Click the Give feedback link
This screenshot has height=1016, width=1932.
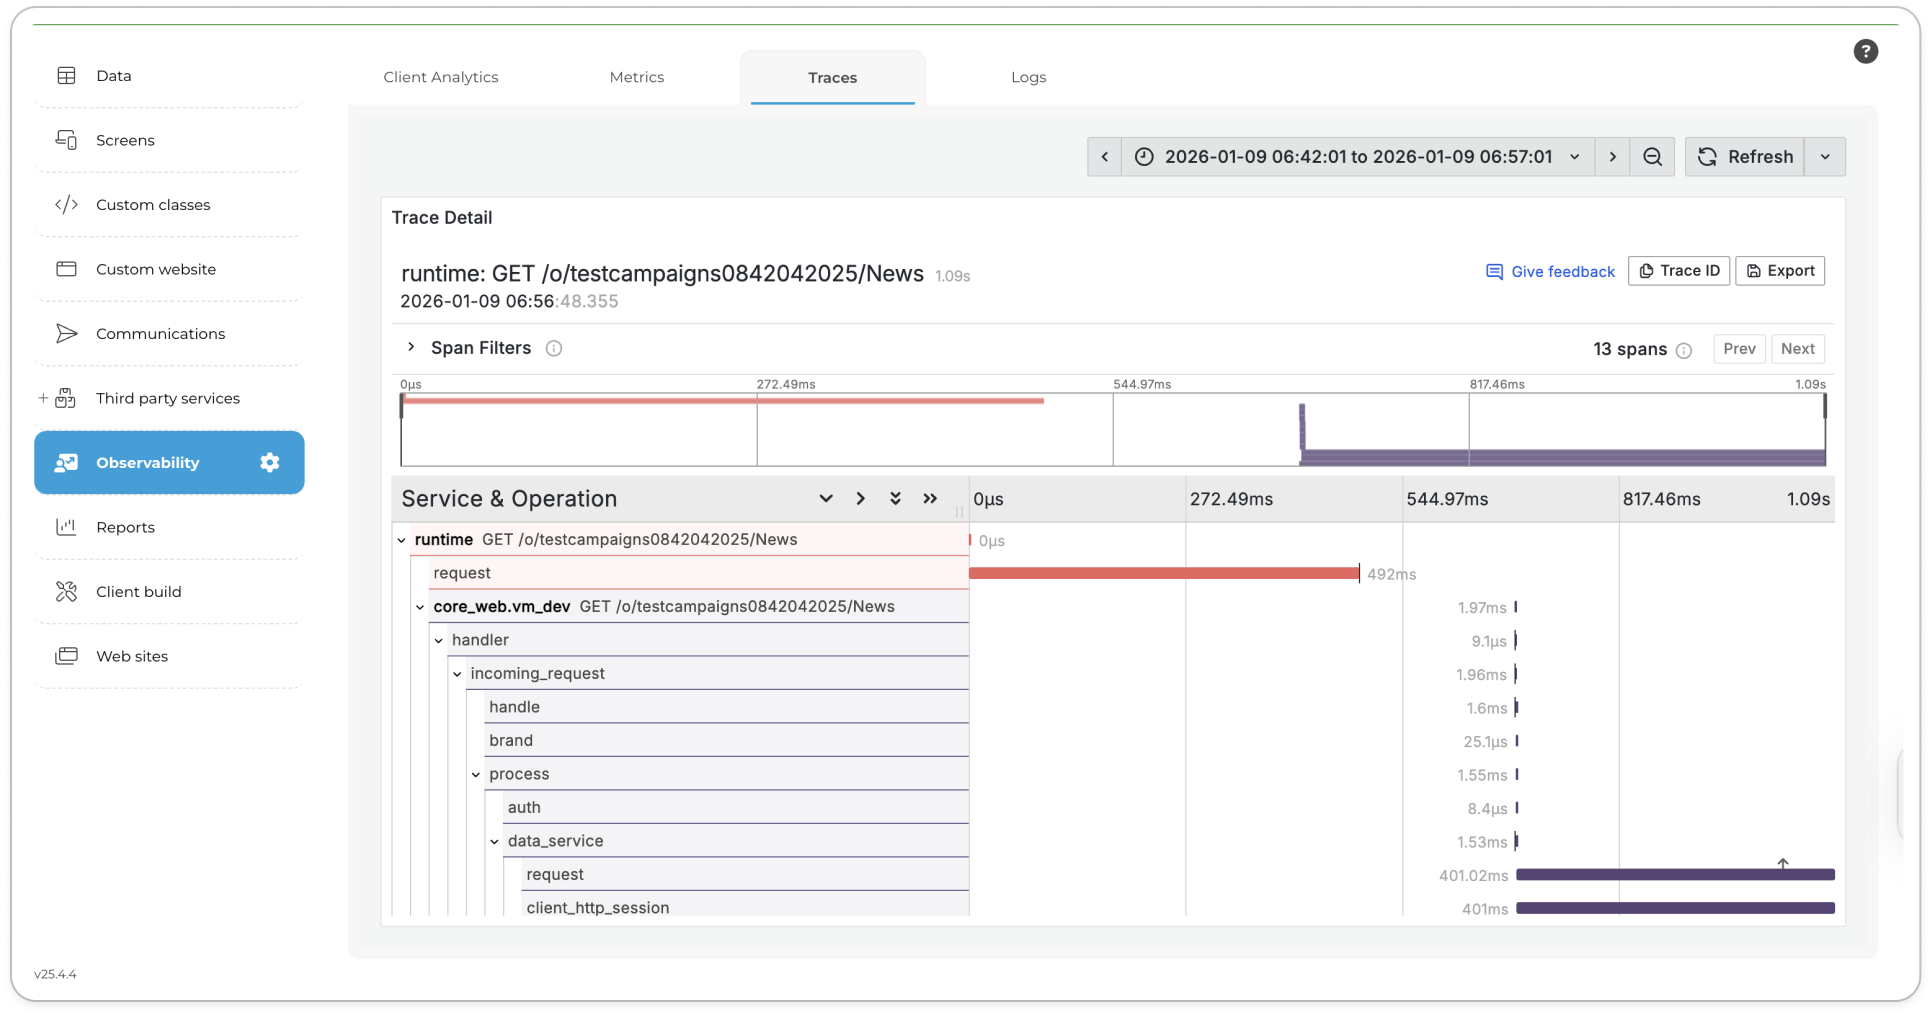(1550, 272)
